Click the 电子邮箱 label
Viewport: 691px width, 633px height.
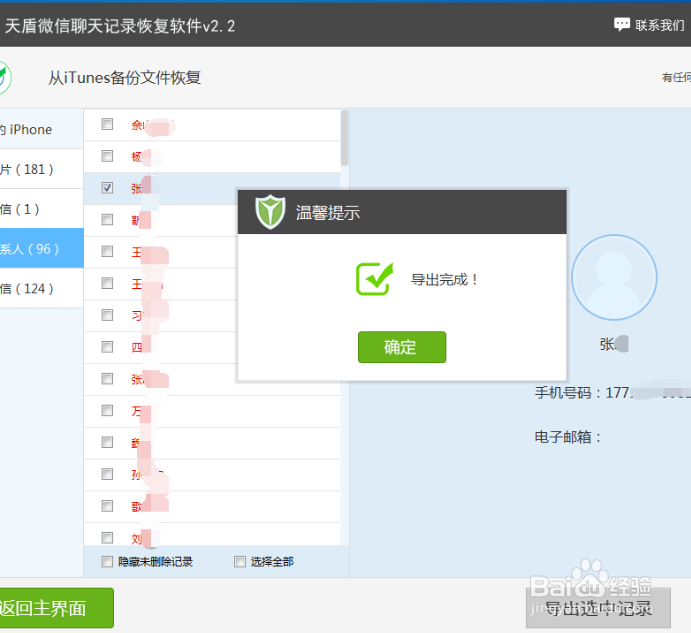pyautogui.click(x=568, y=437)
